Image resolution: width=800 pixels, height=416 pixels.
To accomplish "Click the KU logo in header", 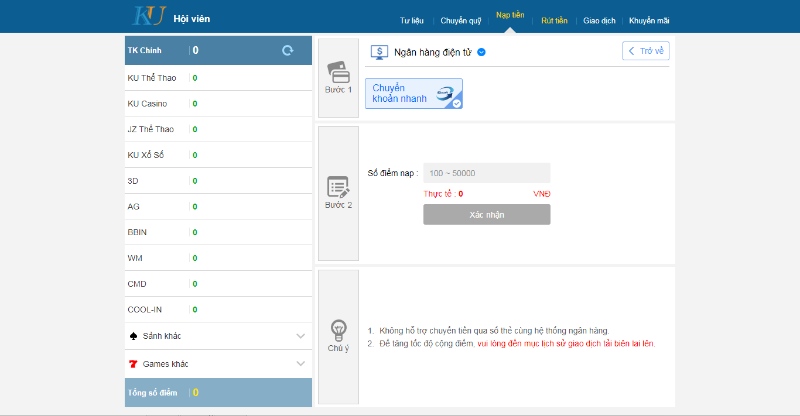I will coord(150,17).
